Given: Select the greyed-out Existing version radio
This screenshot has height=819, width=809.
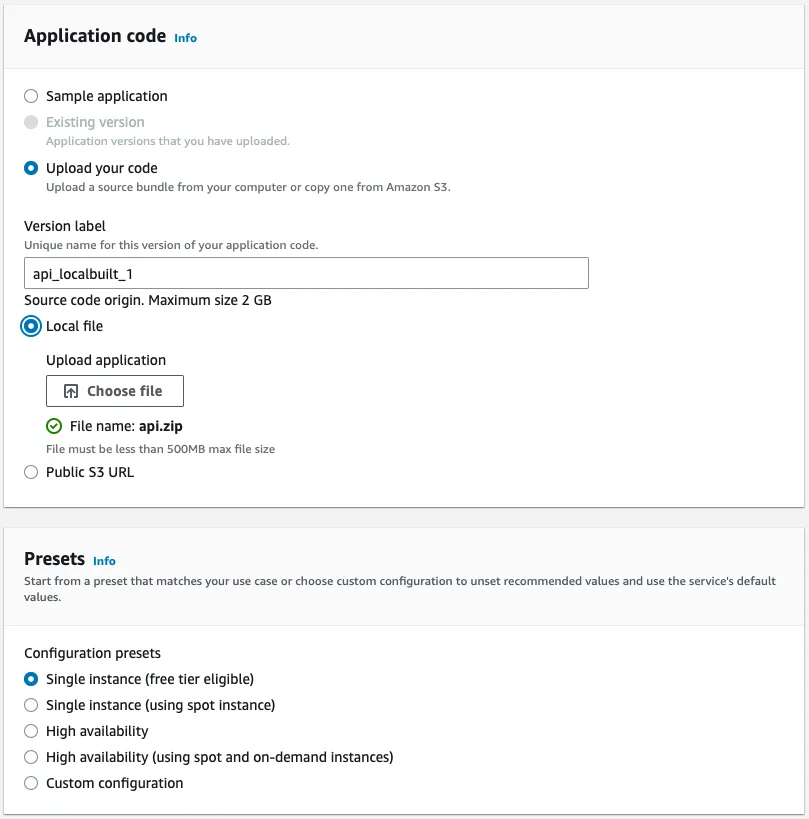Looking at the screenshot, I should [31, 122].
